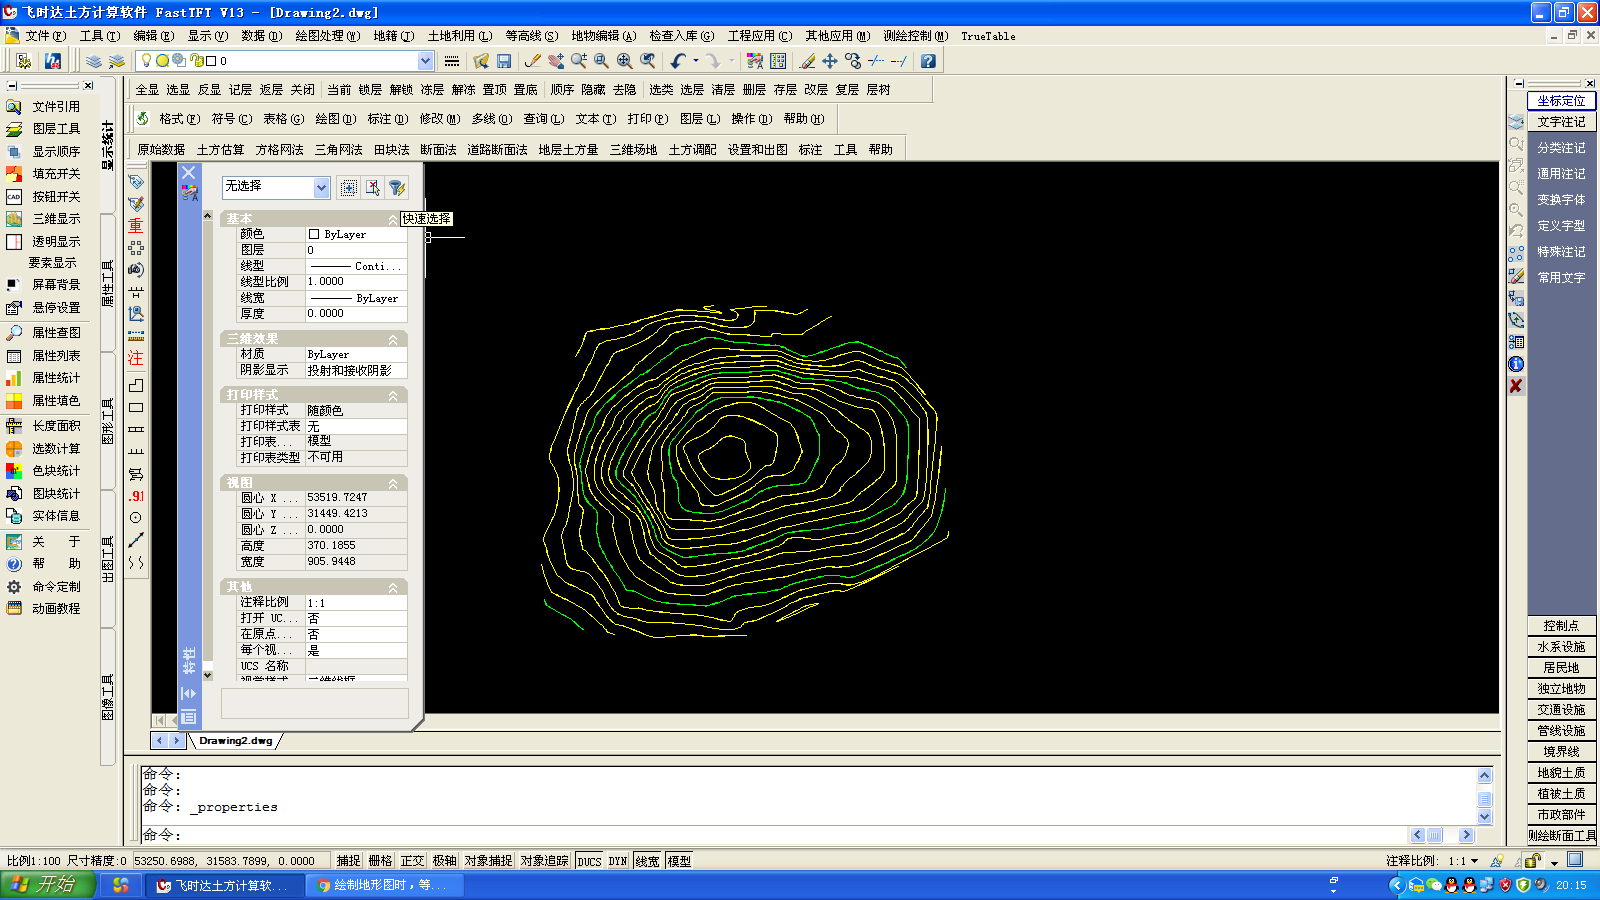Click the layer 0 color square in layer dropdown
Screen dimensions: 1600x900
click(x=211, y=61)
